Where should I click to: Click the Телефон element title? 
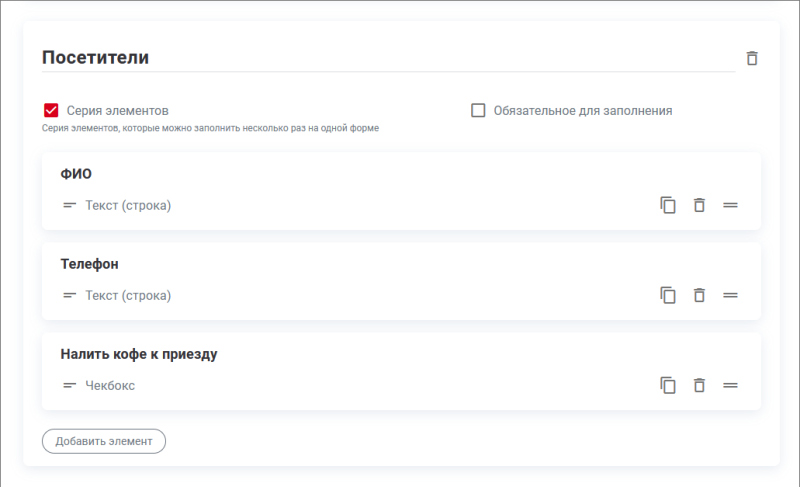90,264
